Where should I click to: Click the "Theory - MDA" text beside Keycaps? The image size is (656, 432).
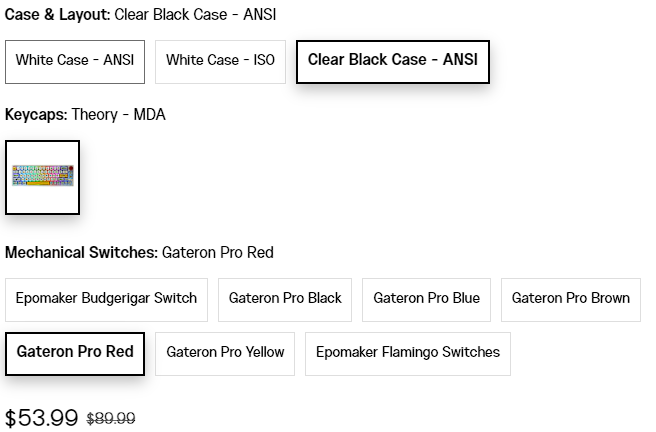[x=118, y=115]
